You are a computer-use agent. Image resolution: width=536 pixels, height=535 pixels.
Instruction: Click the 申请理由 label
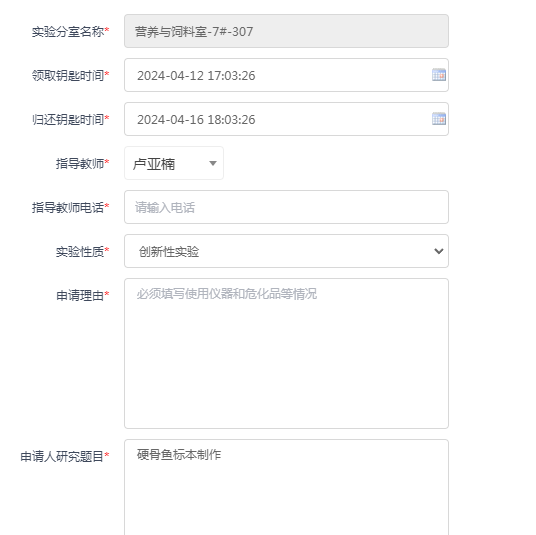(82, 295)
